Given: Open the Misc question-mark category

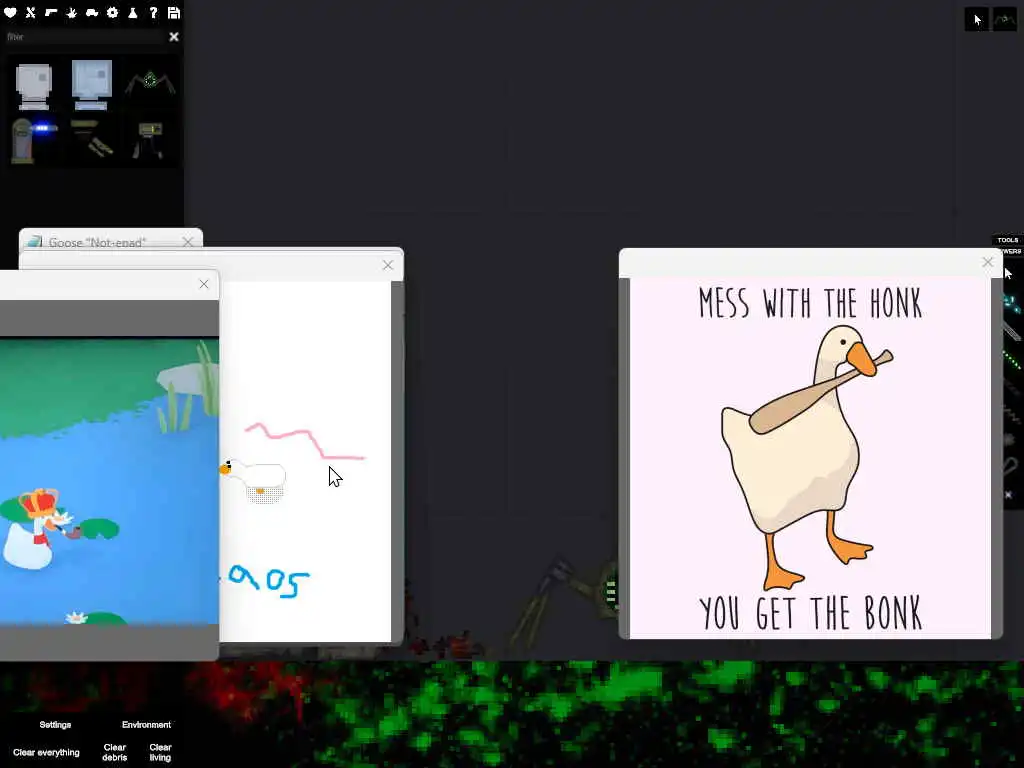Looking at the screenshot, I should tap(153, 12).
